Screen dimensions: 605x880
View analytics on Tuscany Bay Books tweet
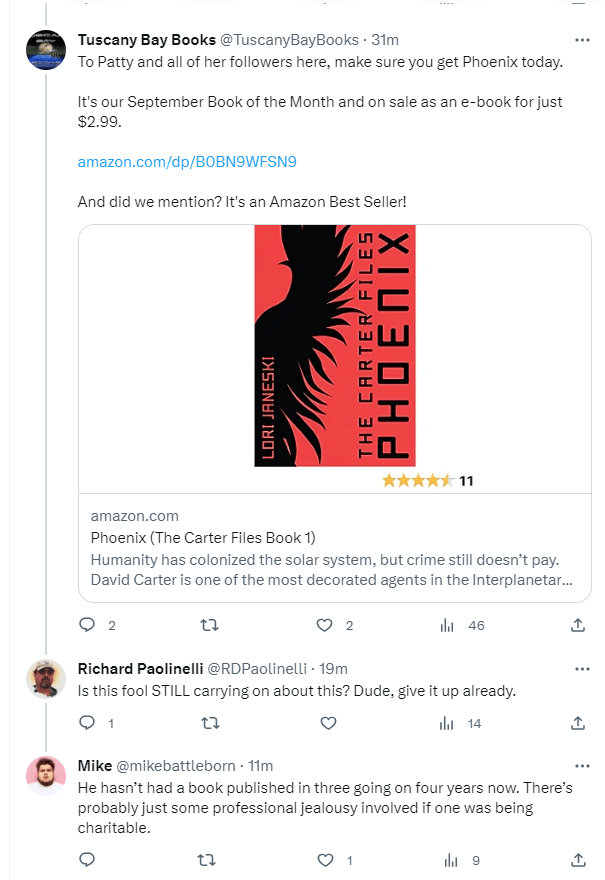(448, 625)
